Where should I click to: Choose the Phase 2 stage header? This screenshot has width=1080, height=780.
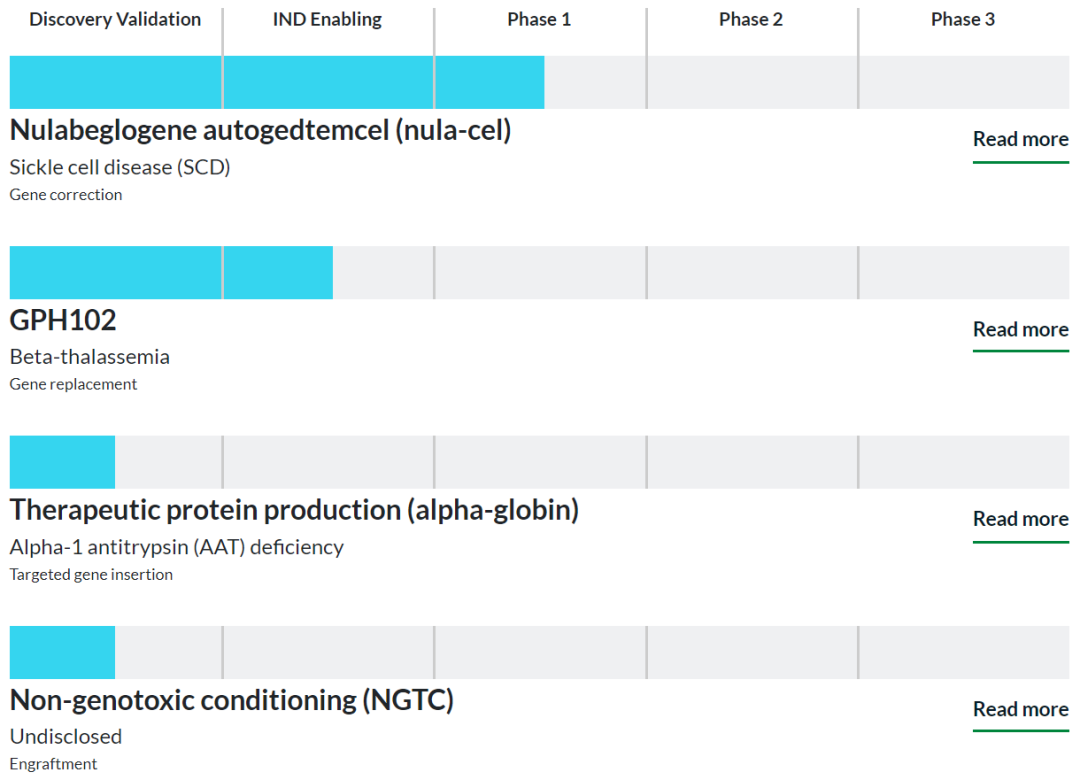751,20
